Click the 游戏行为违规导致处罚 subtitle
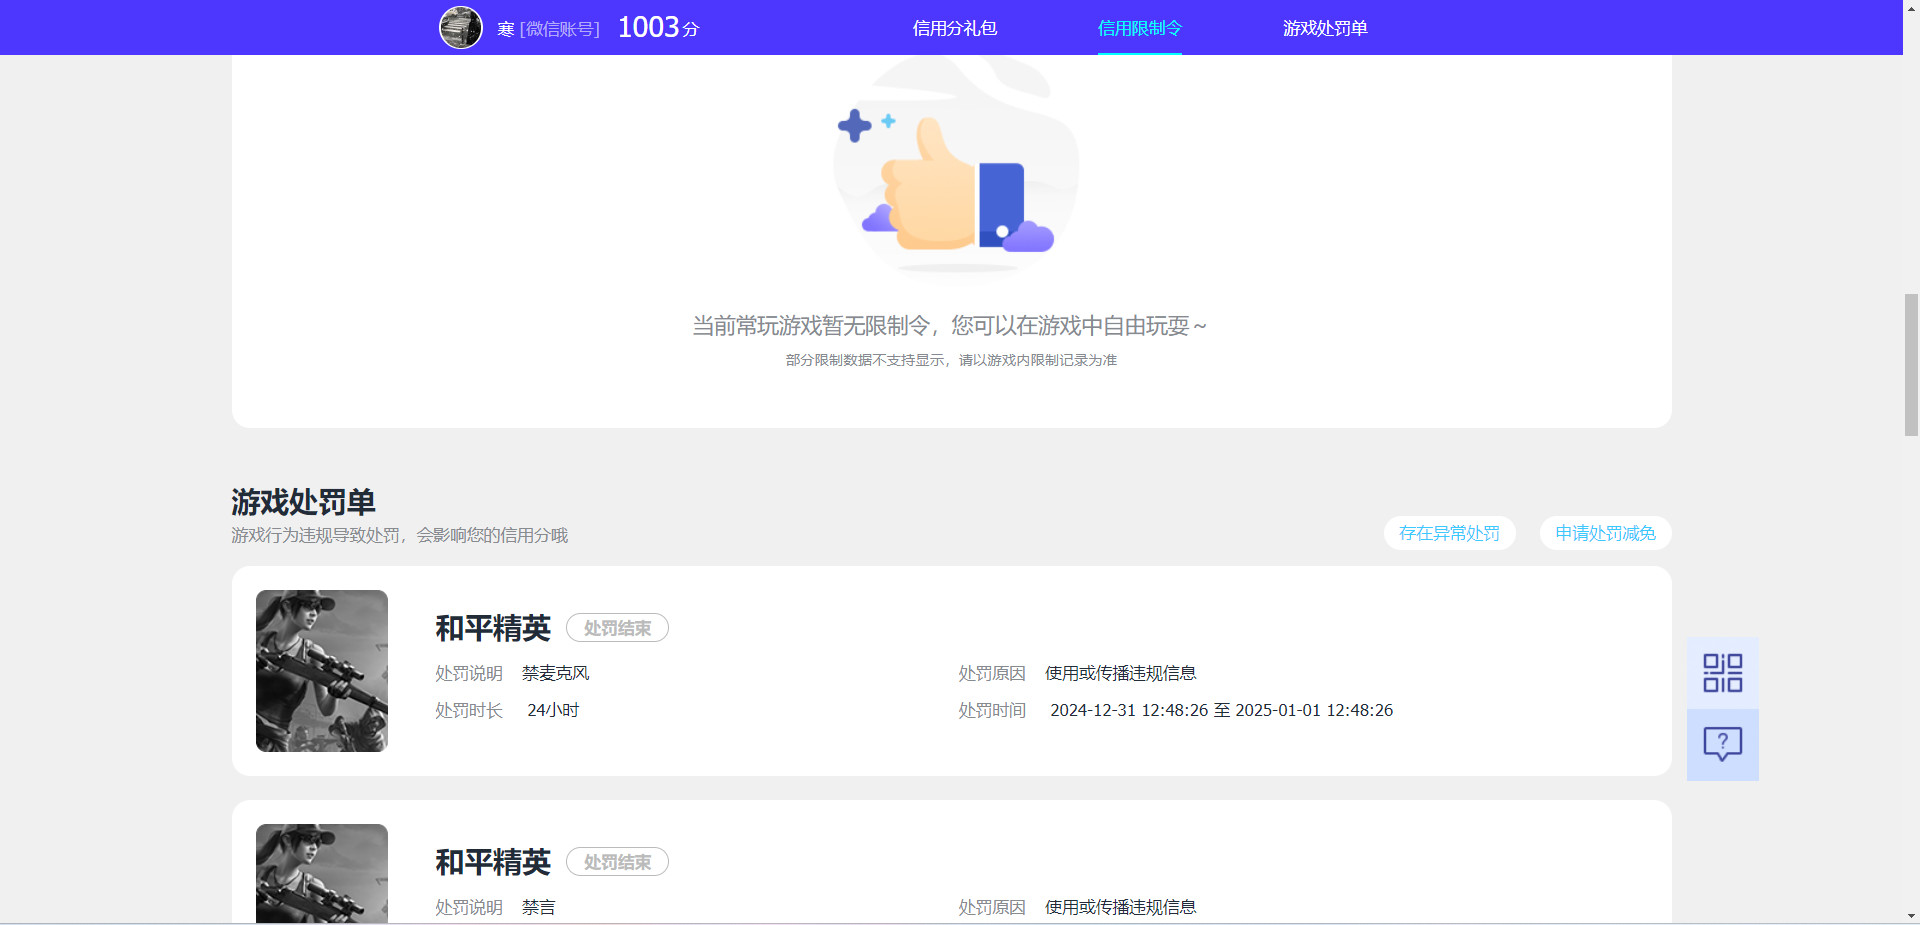Viewport: 1920px width, 925px height. tap(399, 535)
